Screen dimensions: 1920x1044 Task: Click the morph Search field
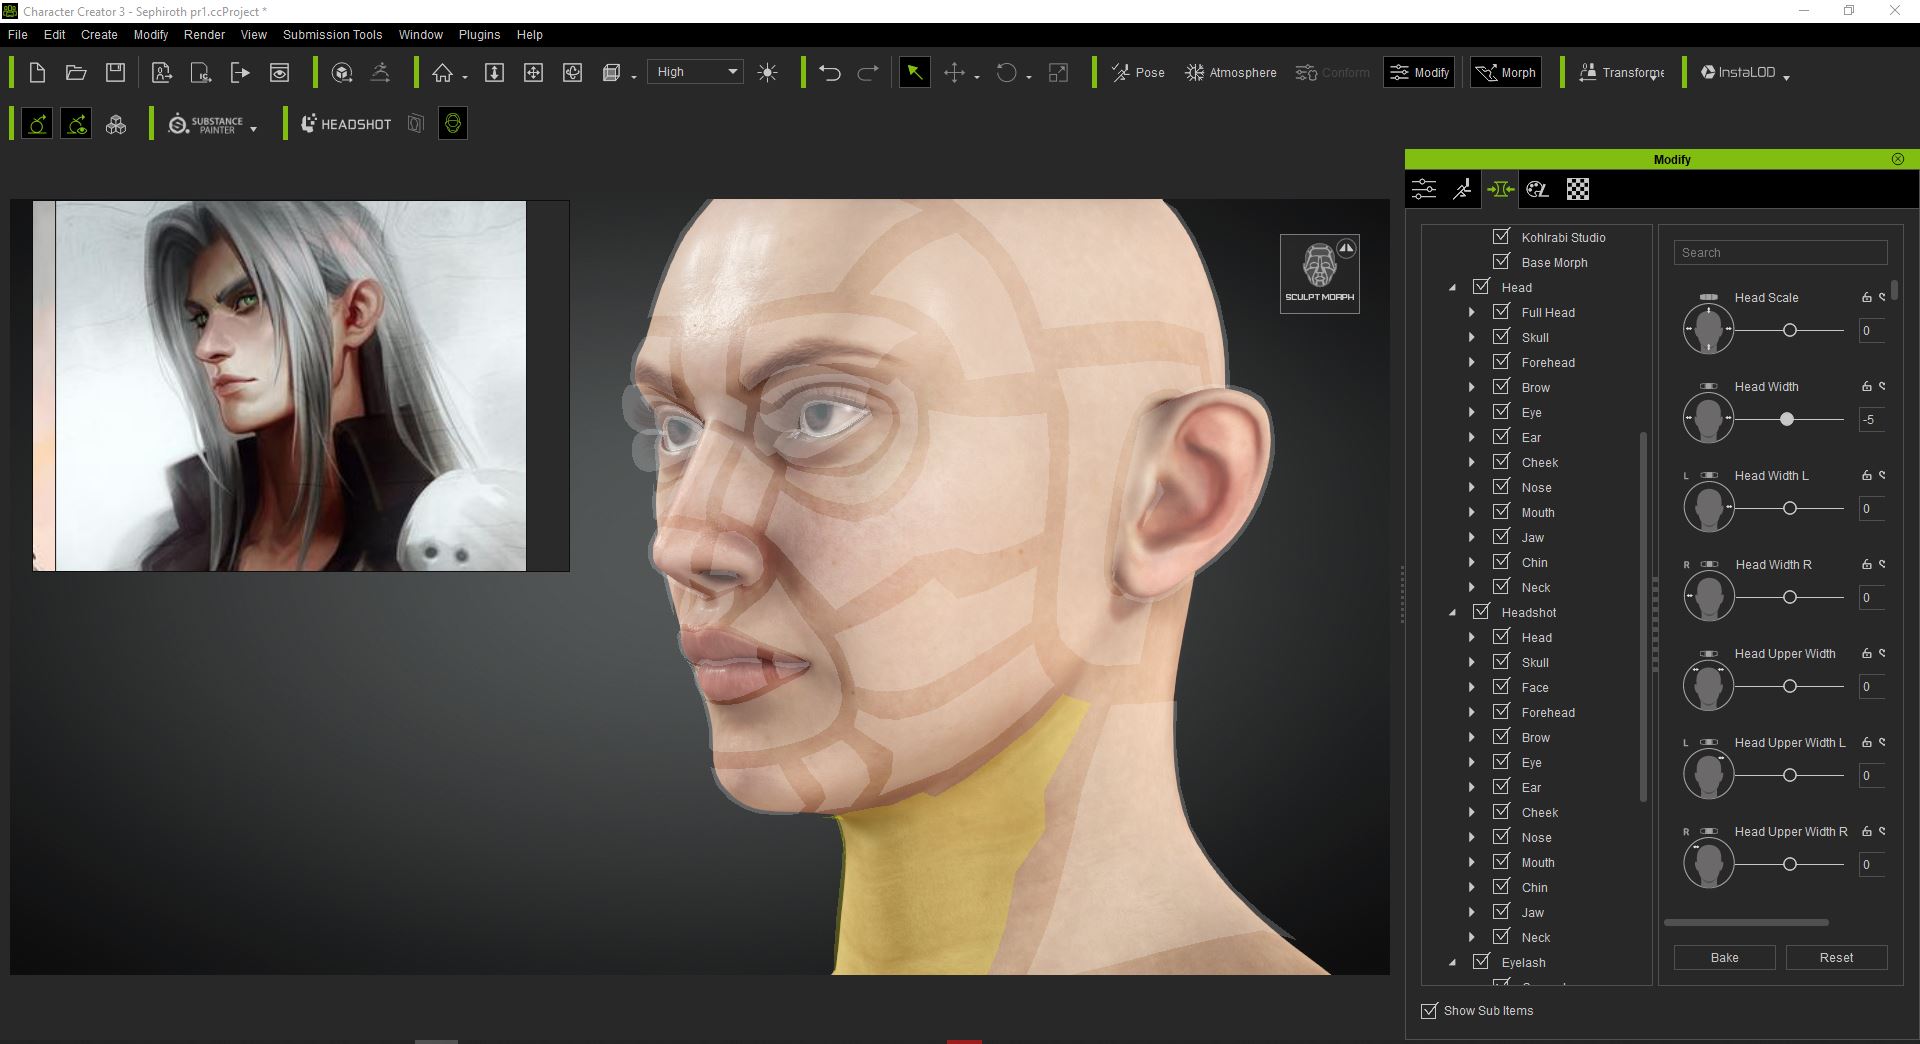point(1780,253)
